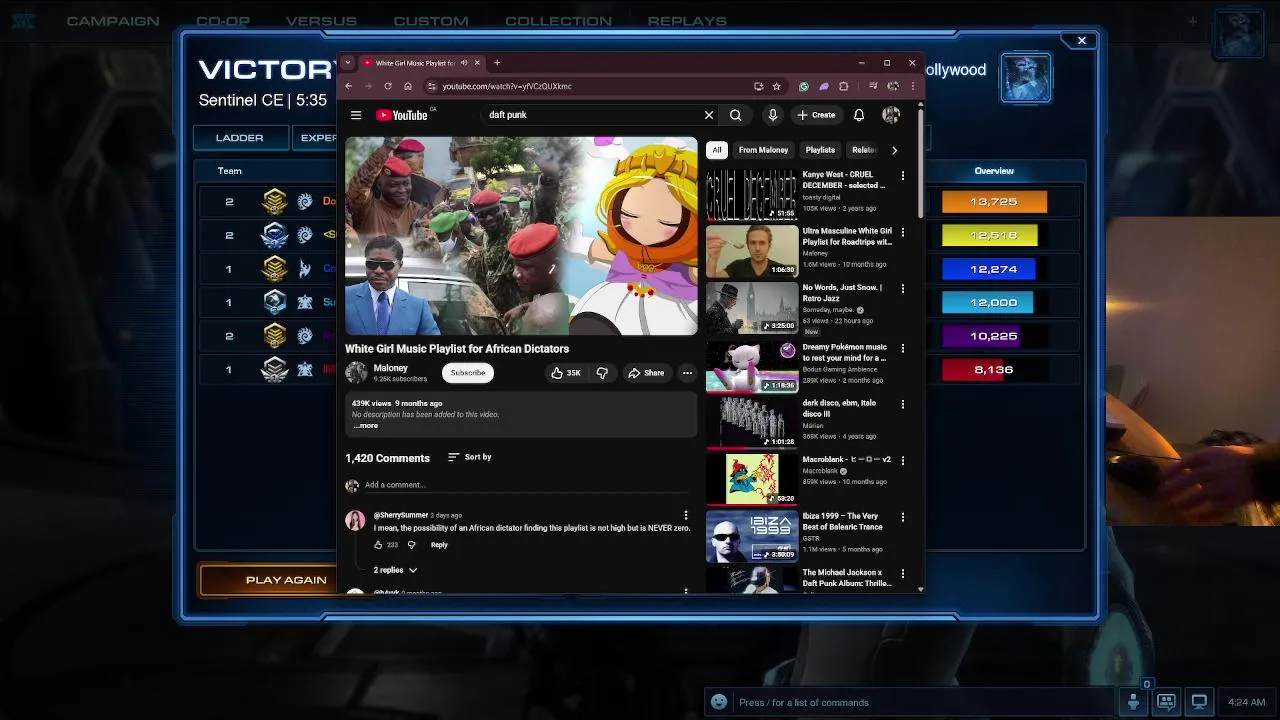
Task: Share the video
Action: click(x=645, y=373)
